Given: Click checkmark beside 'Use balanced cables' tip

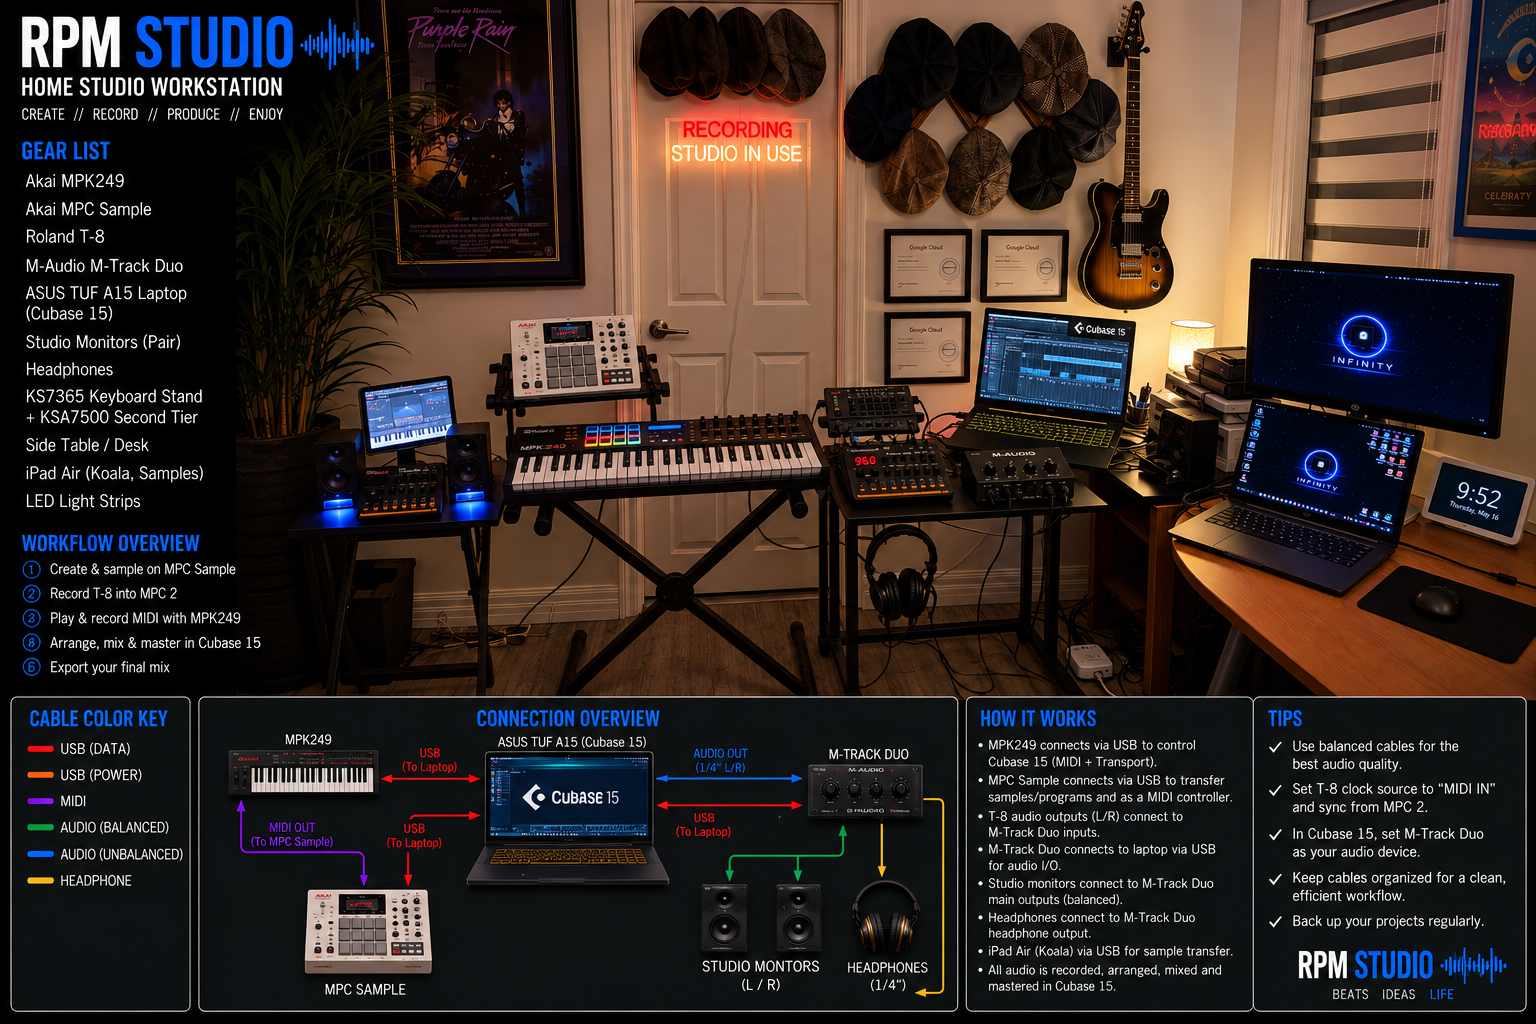Looking at the screenshot, I should 1275,747.
